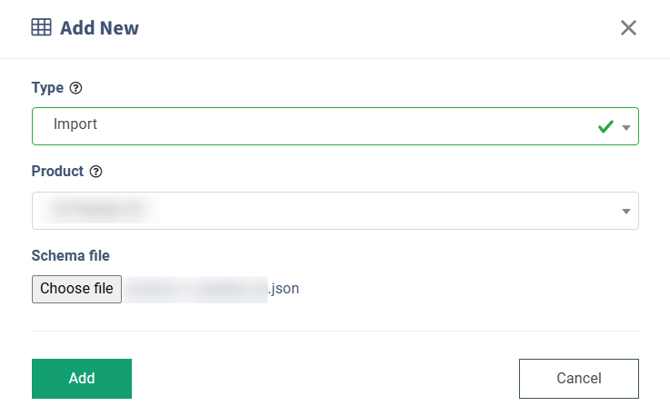This screenshot has width=670, height=416.
Task: Click the Add New dialog title
Action: pyautogui.click(x=99, y=28)
